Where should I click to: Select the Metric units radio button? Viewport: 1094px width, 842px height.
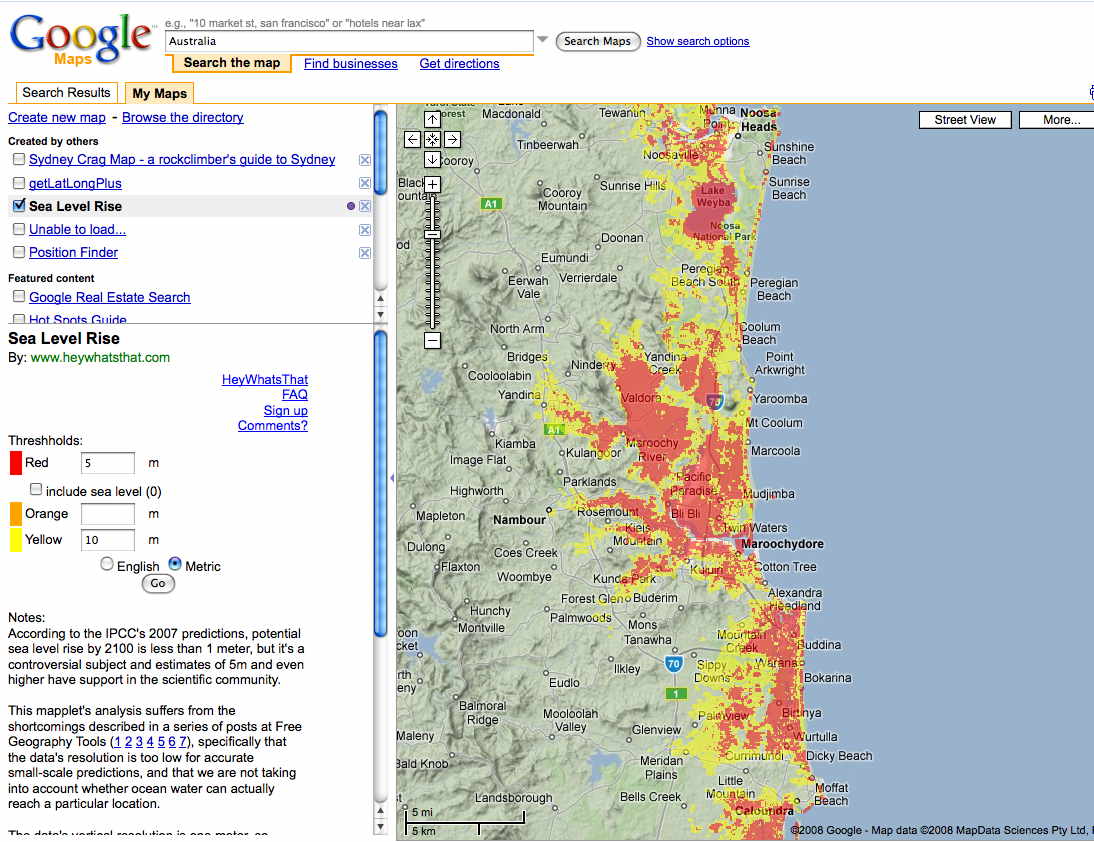tap(175, 564)
